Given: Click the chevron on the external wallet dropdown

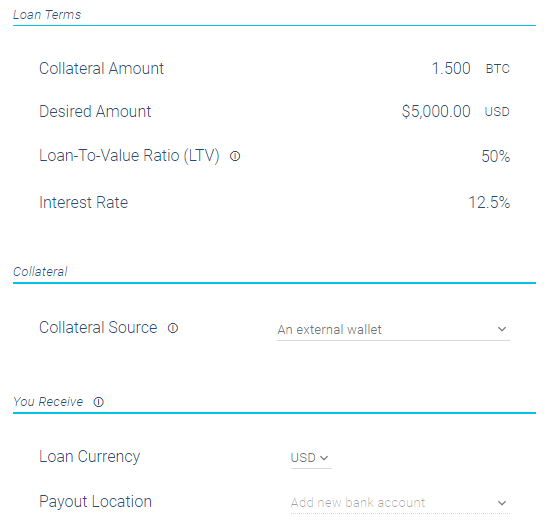Looking at the screenshot, I should (502, 329).
